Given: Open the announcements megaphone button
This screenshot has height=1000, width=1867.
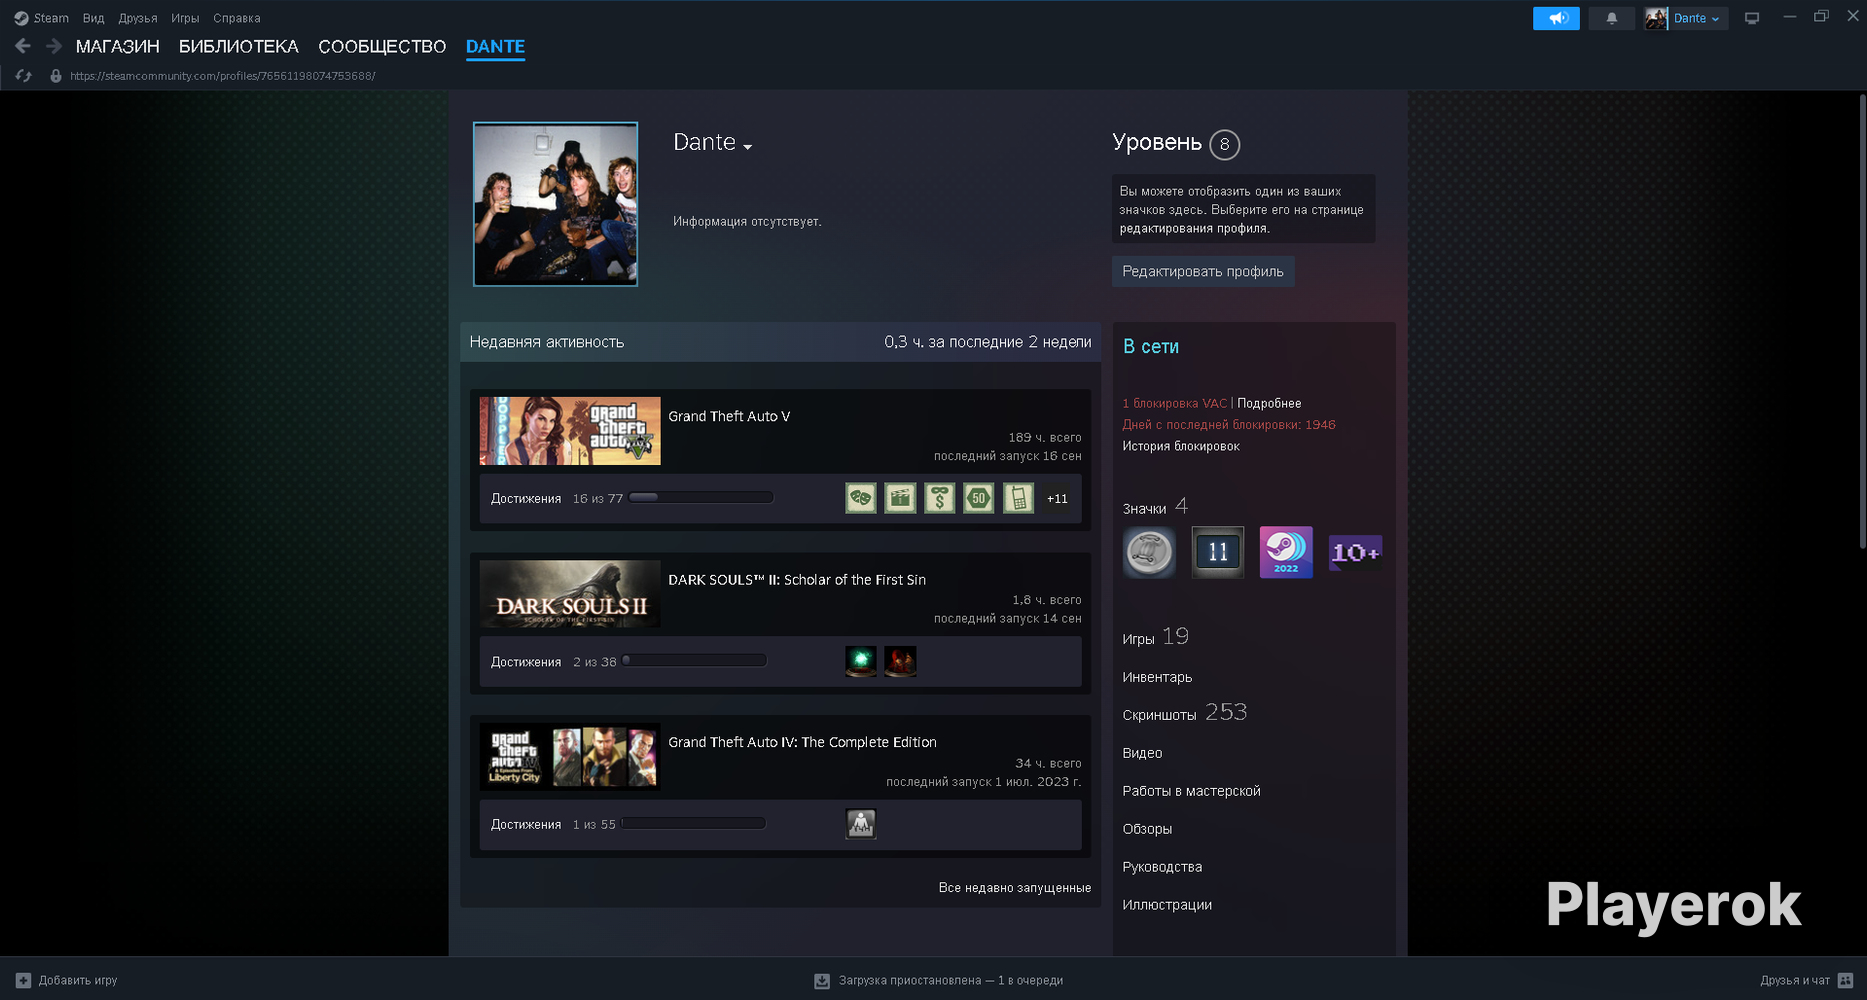Looking at the screenshot, I should point(1556,18).
